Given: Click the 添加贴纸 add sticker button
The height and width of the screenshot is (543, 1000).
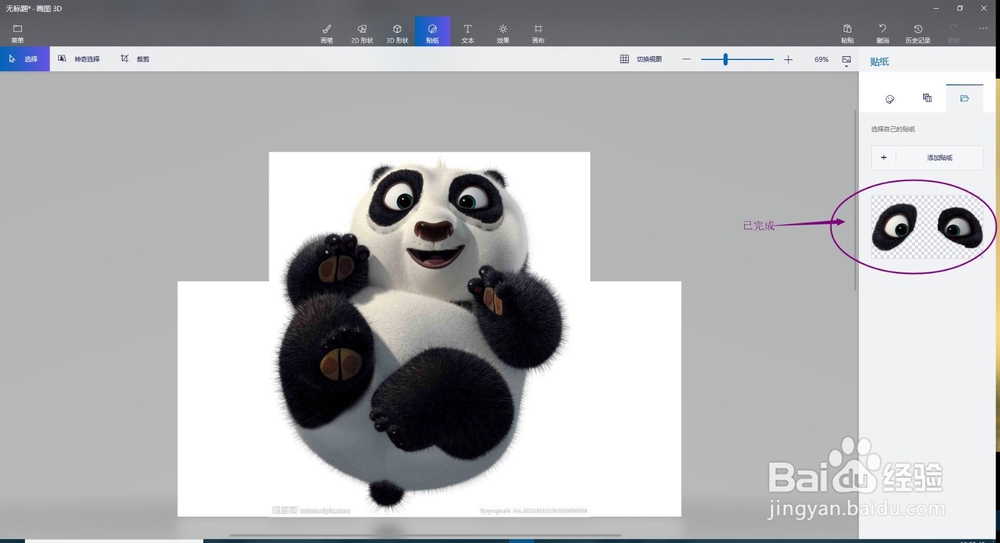Looking at the screenshot, I should (927, 158).
